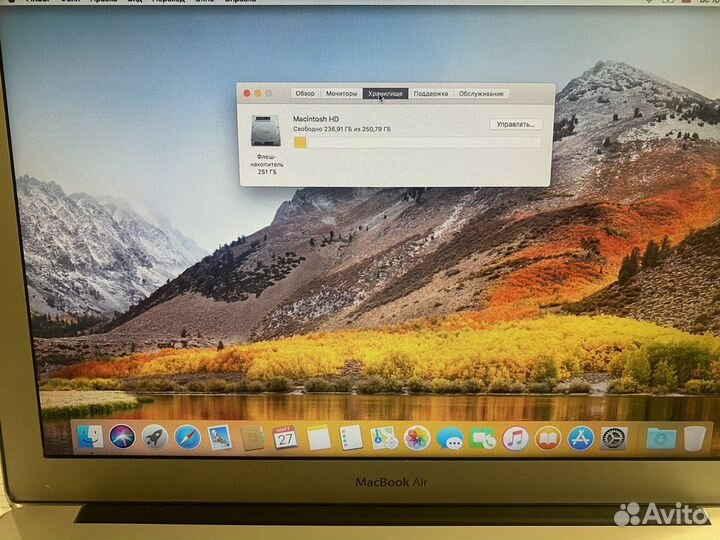Open iBooks orange book icon
The height and width of the screenshot is (540, 720).
(547, 439)
